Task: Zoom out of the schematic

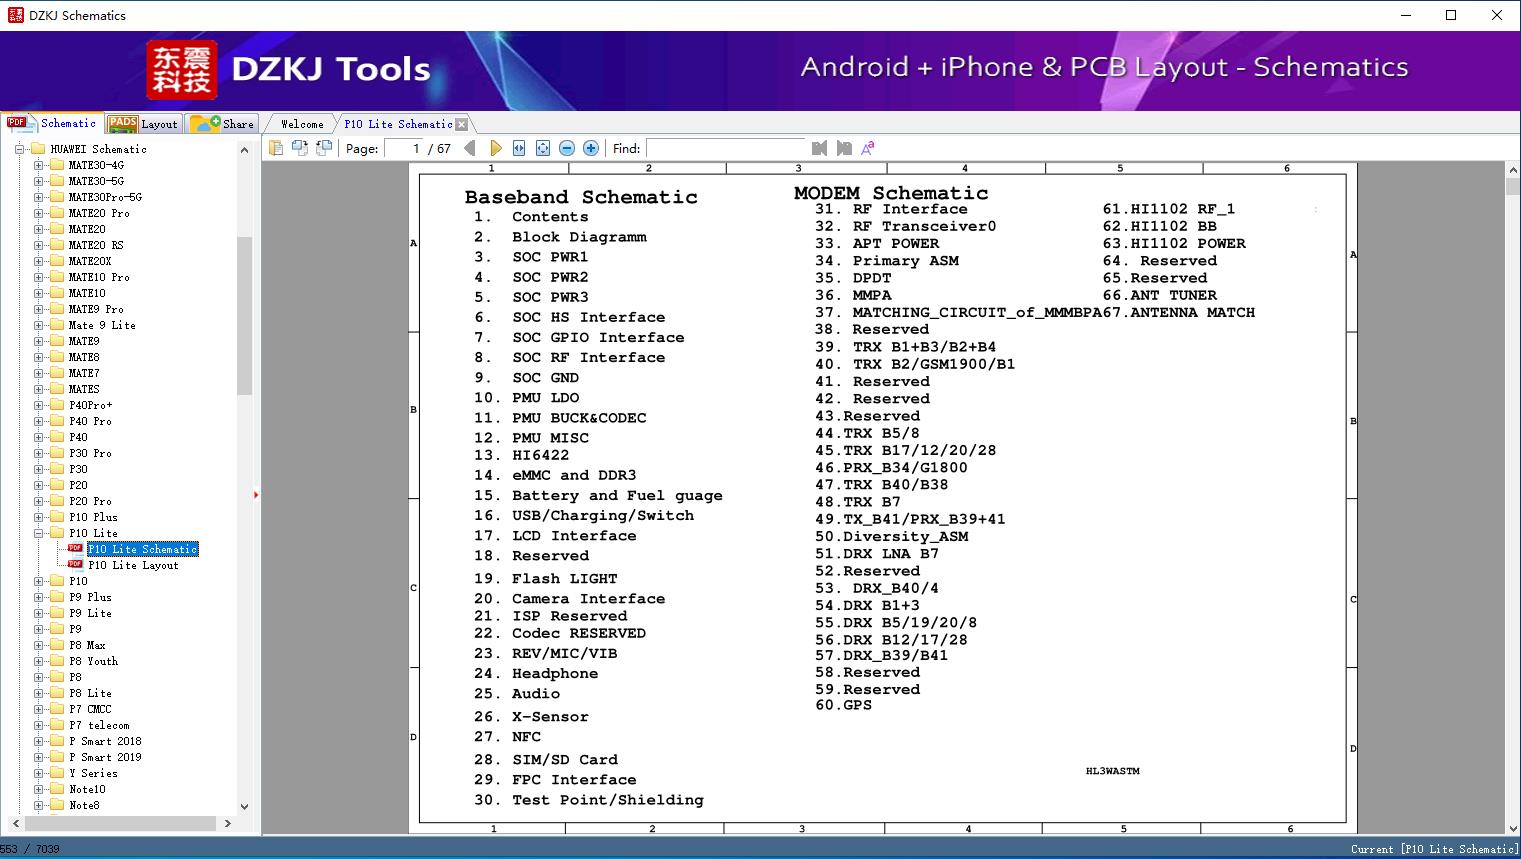Action: point(567,148)
